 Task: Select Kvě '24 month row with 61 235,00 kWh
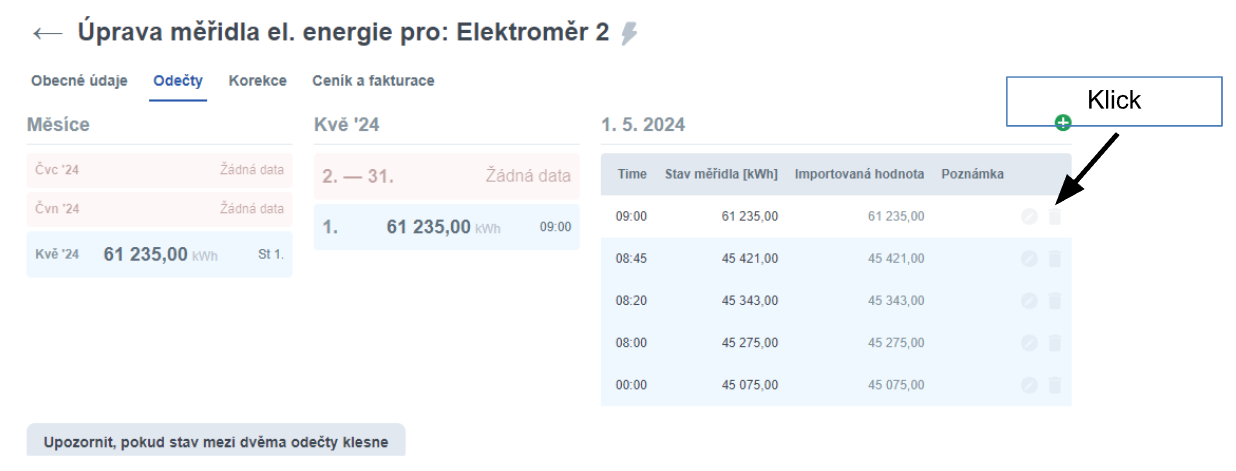(x=159, y=254)
